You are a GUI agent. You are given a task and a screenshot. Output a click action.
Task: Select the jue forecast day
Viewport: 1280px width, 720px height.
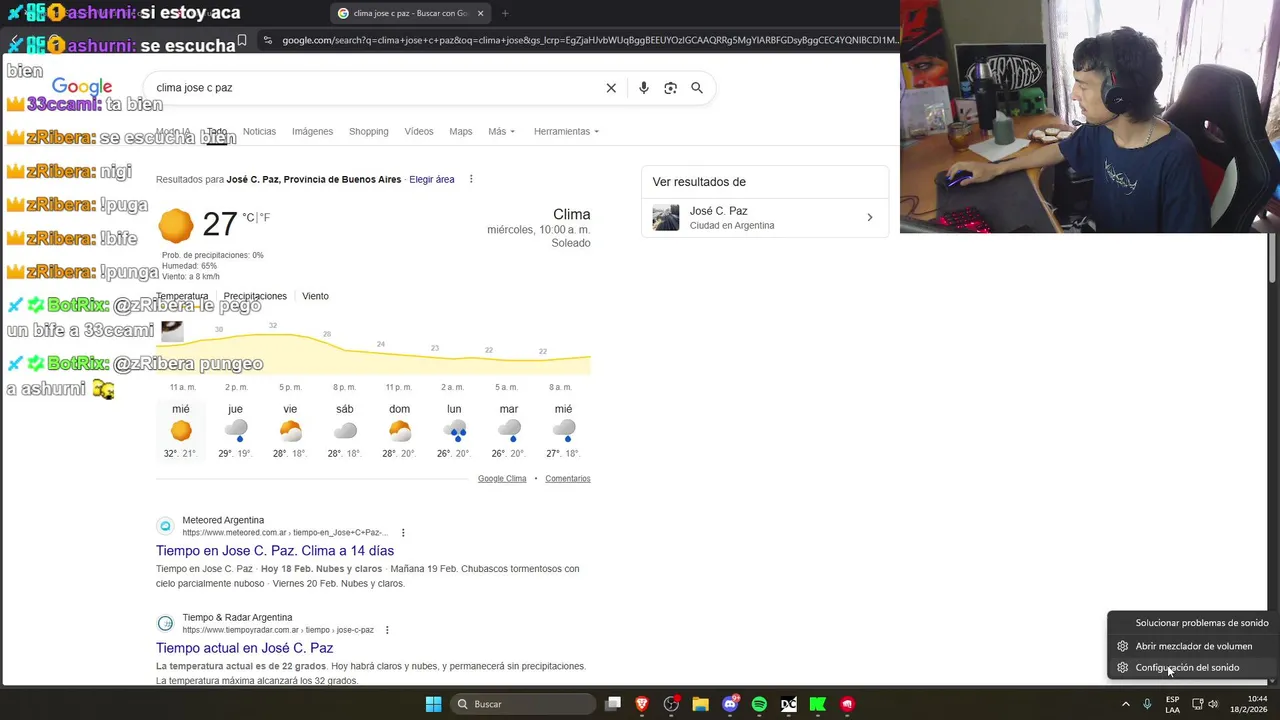click(236, 431)
